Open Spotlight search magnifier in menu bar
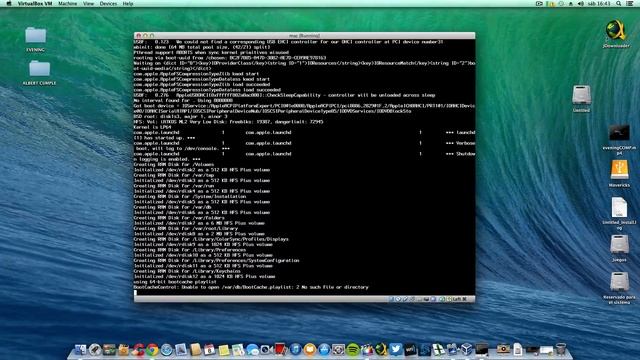The width and height of the screenshot is (640, 360). [x=619, y=3]
